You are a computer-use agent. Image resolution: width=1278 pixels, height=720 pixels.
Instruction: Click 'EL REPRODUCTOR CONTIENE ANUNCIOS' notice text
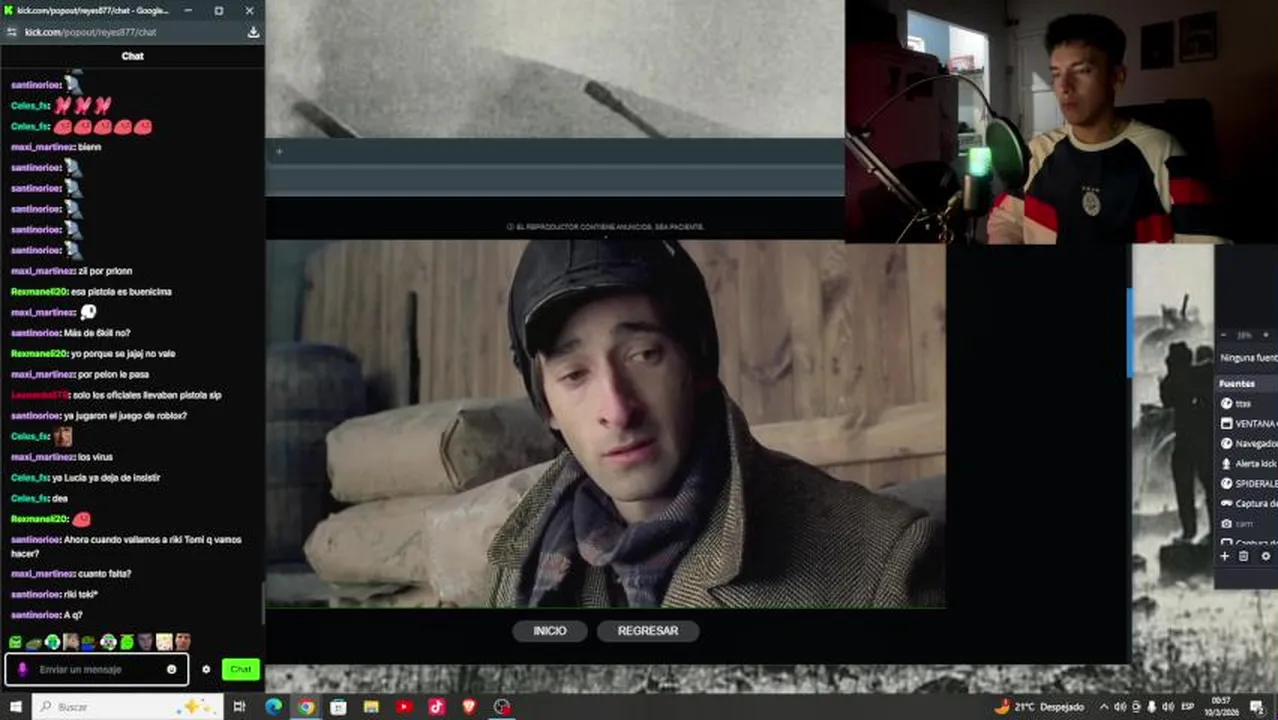coord(605,227)
